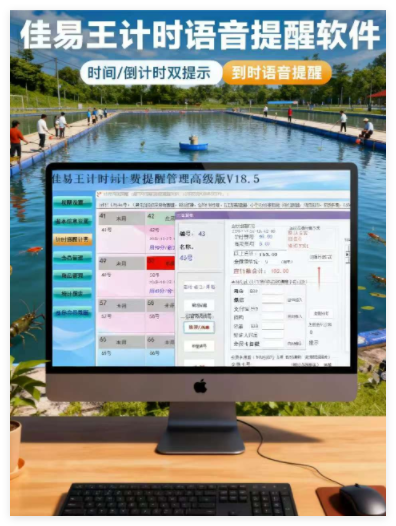This screenshot has height=526, width=396.
Task: Open the 统计报表 sidebar button
Action: click(73, 294)
